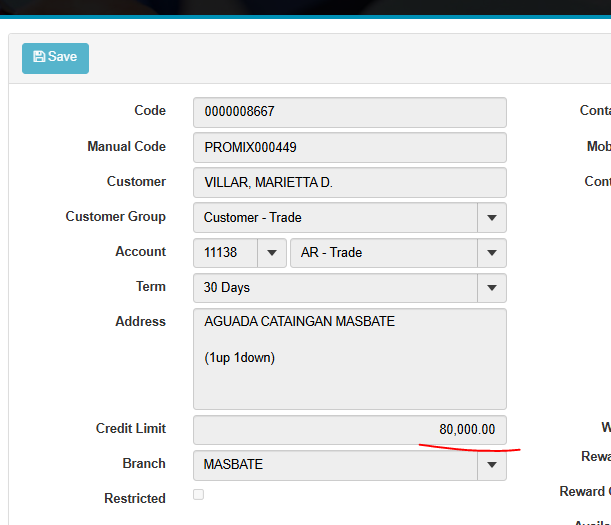Expand the account code 11138 dropdown arrow
This screenshot has width=611, height=525.
point(271,253)
